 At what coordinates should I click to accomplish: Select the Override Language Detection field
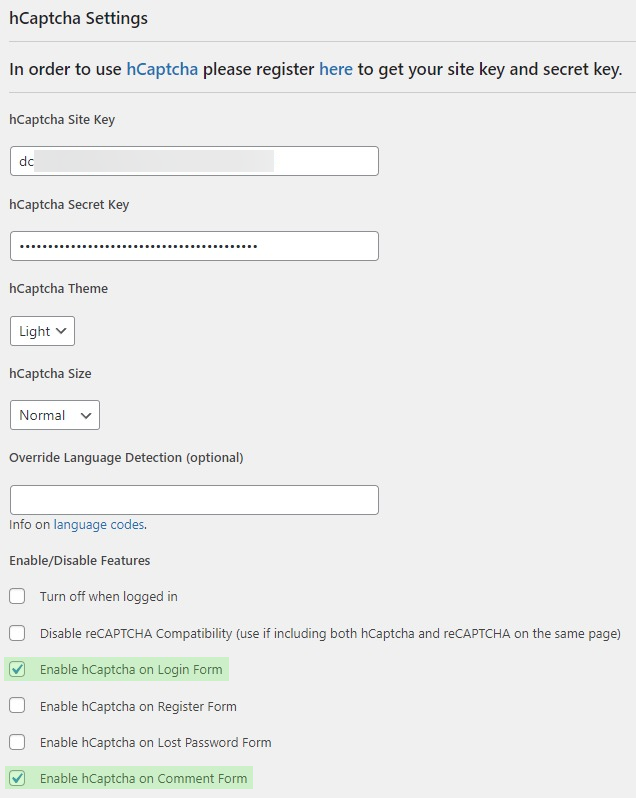[194, 500]
